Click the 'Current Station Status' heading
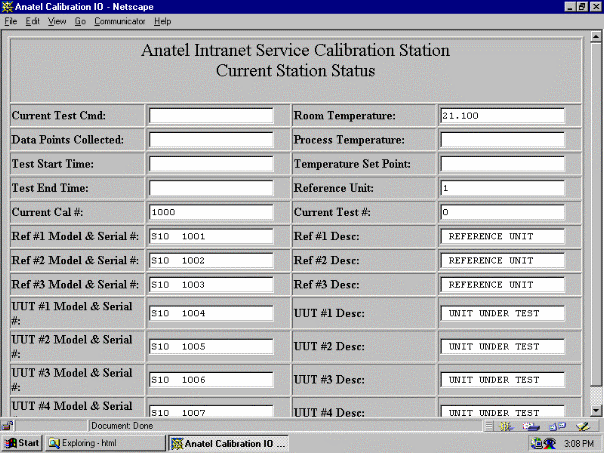The height and width of the screenshot is (453, 604). [x=295, y=71]
